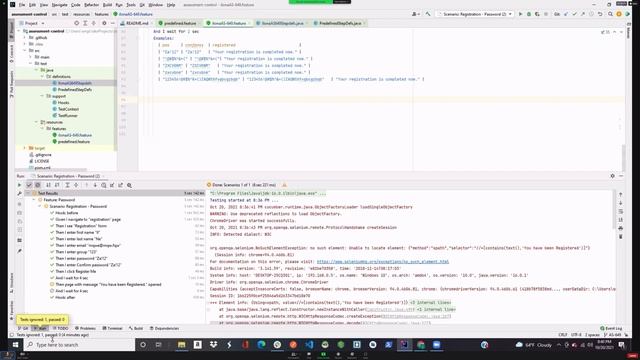Expand the target folder

[25, 148]
